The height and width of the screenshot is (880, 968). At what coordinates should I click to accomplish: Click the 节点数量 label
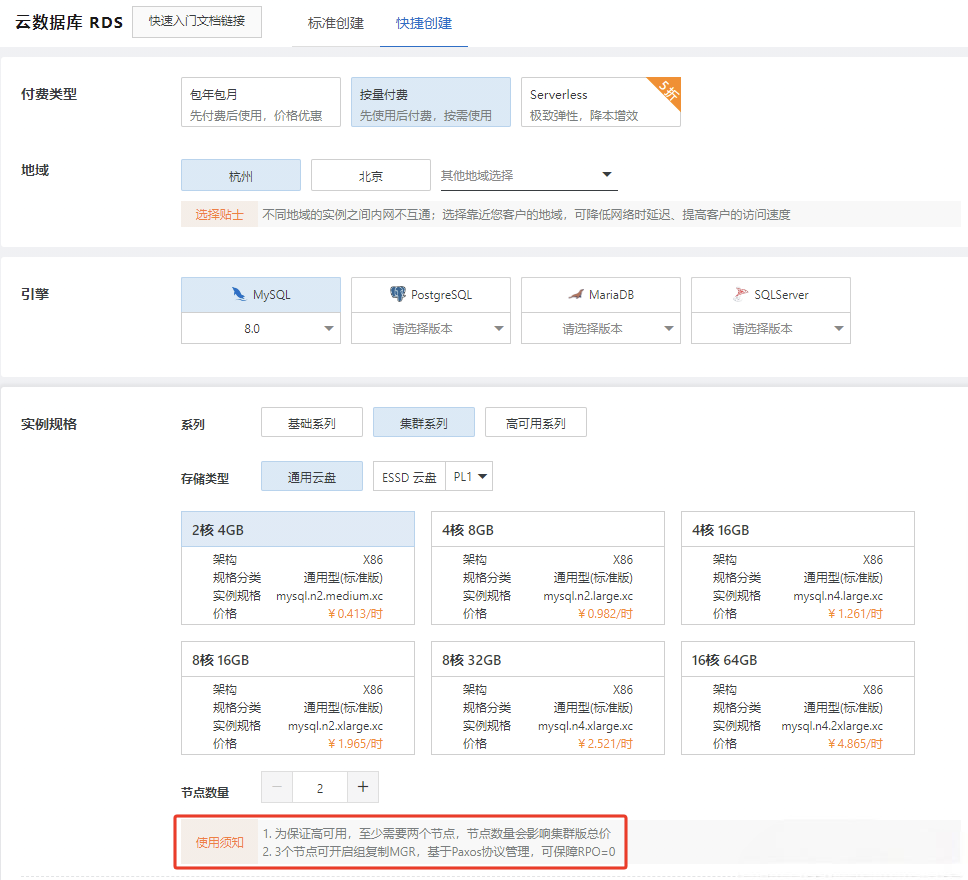pos(205,792)
